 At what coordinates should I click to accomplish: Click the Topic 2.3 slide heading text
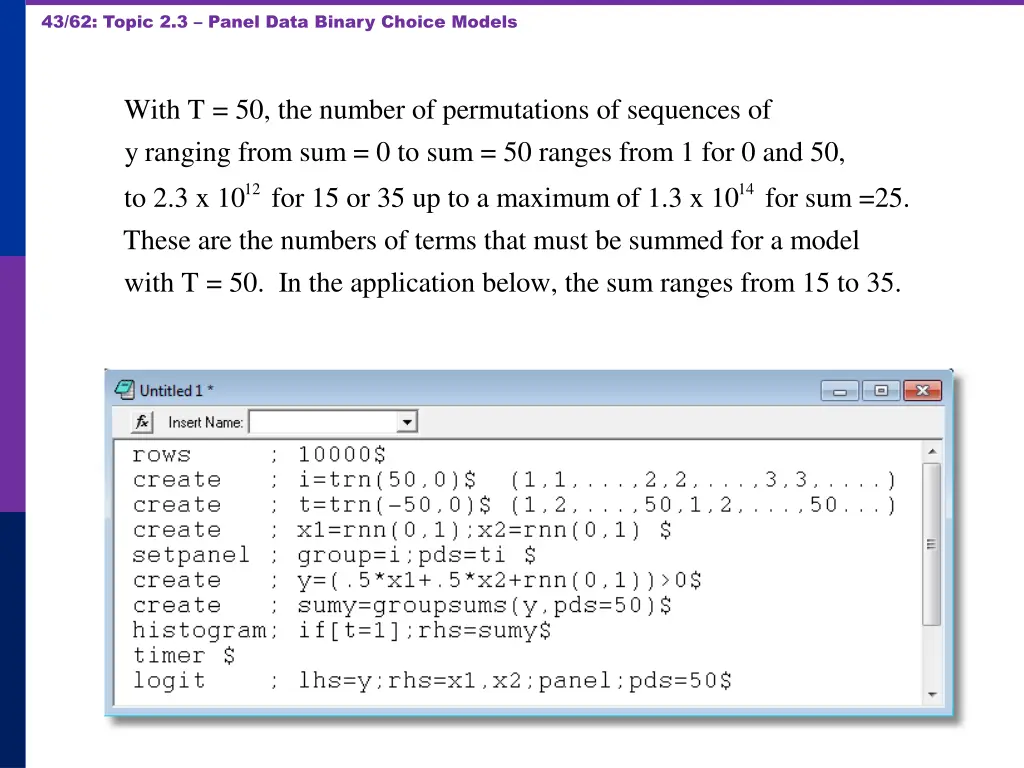(x=277, y=21)
